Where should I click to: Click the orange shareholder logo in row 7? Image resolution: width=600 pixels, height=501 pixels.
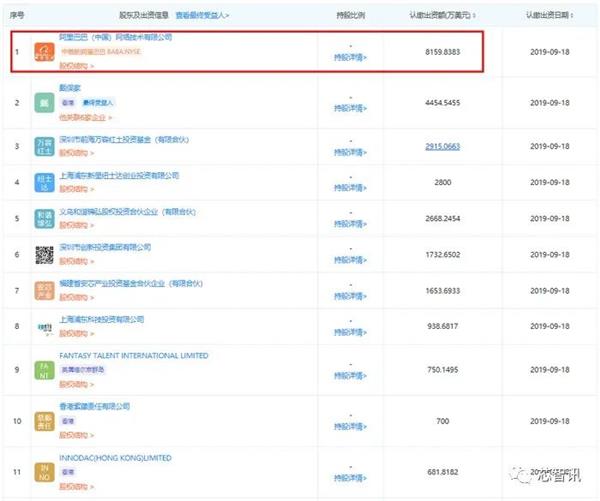pyautogui.click(x=44, y=291)
